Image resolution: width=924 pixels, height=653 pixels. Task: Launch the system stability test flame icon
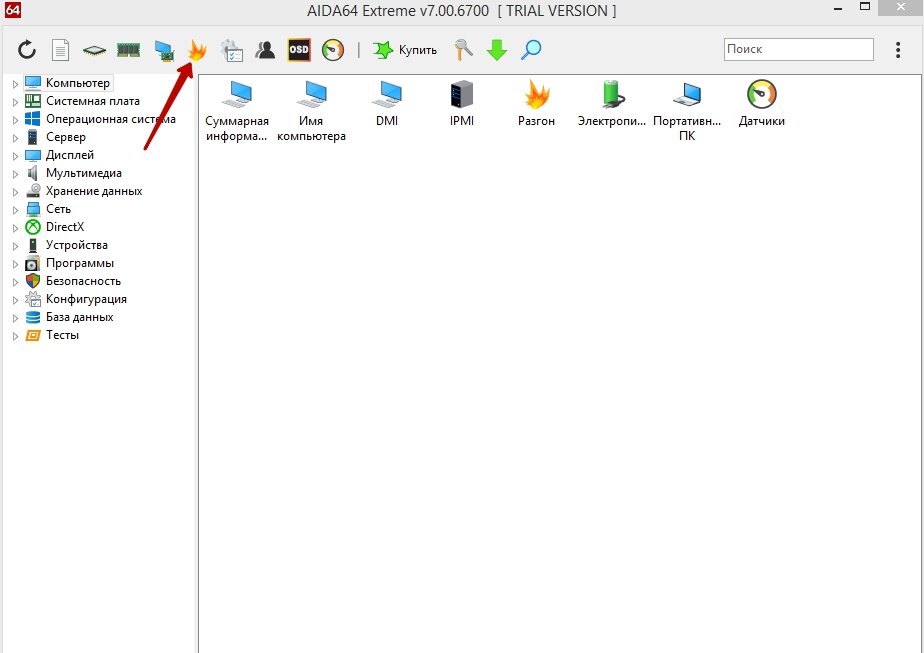(197, 50)
